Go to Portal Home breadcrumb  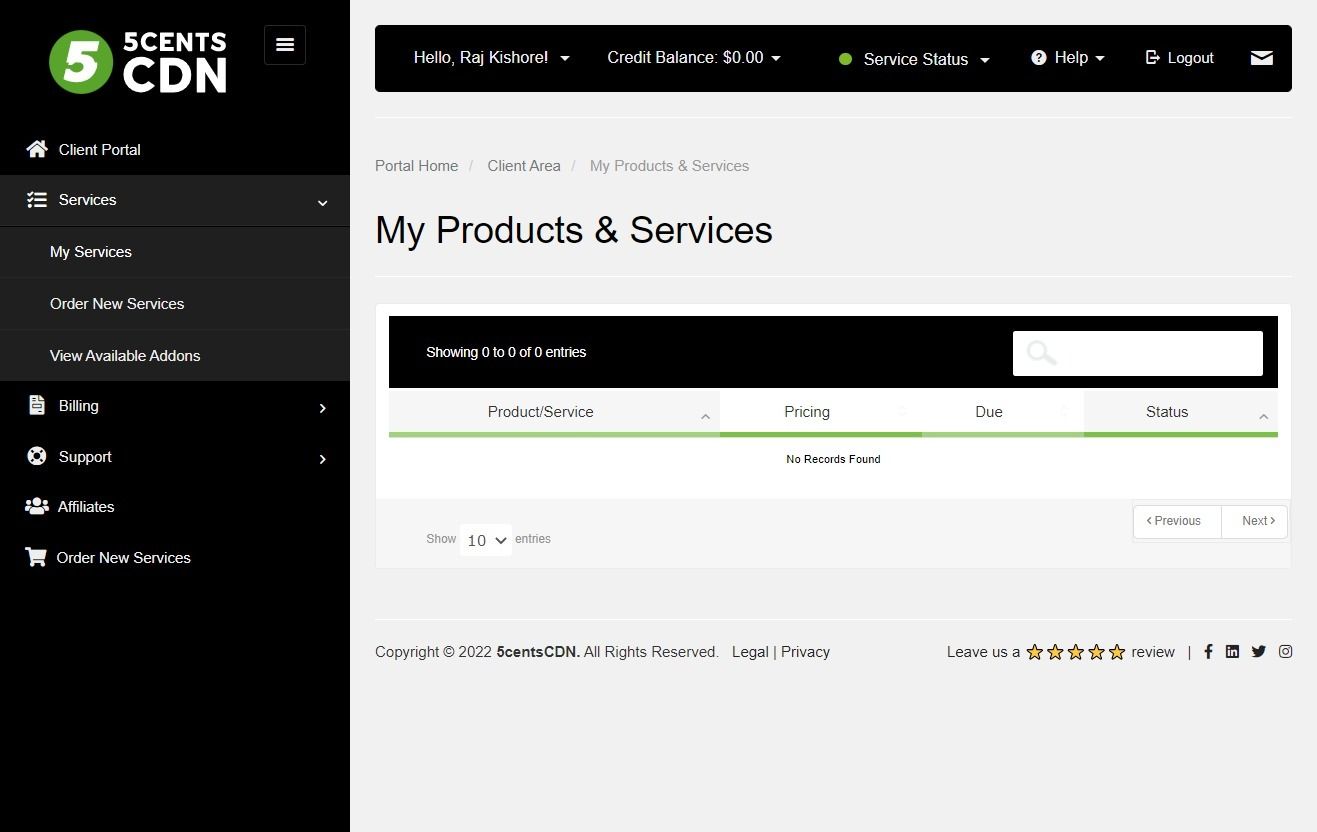(416, 166)
